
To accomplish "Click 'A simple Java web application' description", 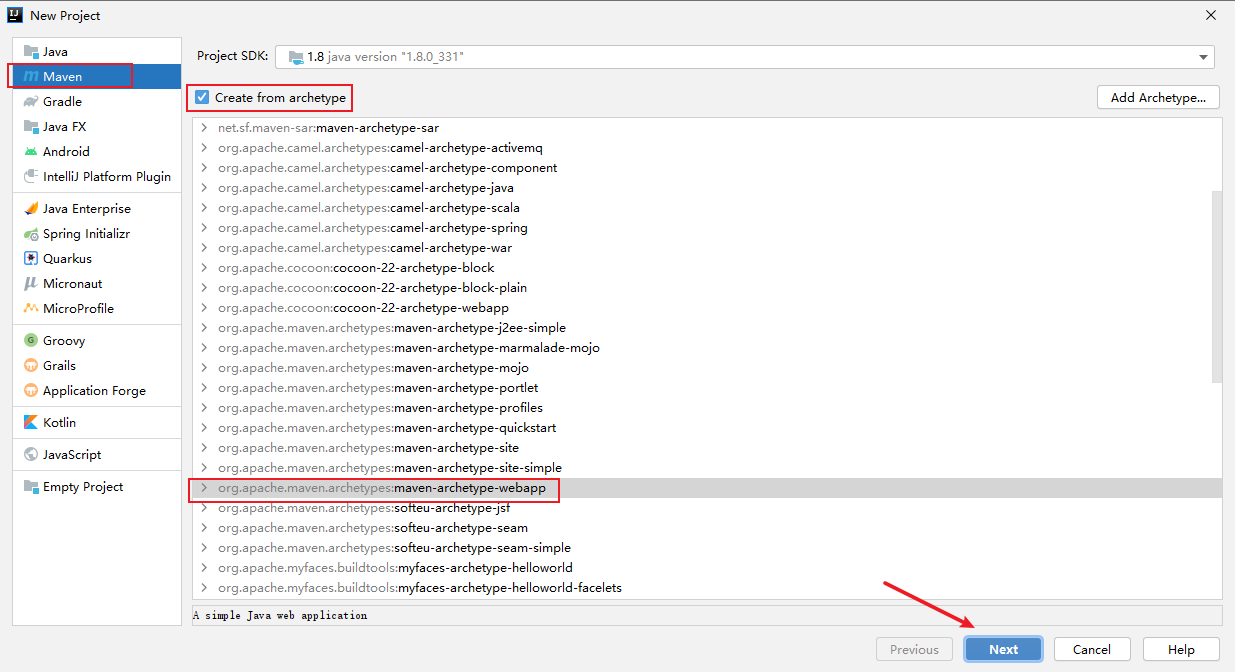I will (x=280, y=616).
